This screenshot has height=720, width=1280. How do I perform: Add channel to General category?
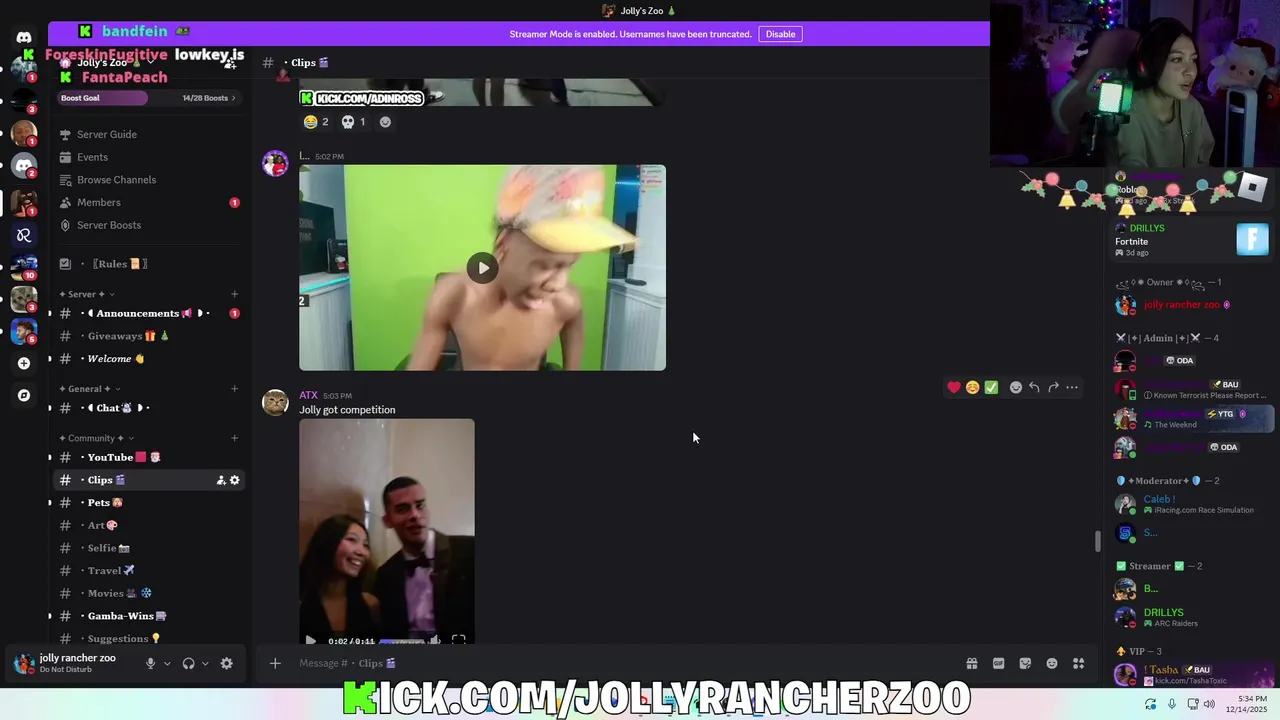click(234, 388)
